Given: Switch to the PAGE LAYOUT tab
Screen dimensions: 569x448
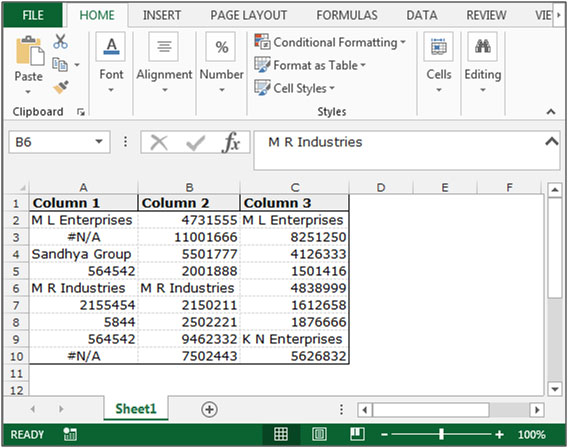Looking at the screenshot, I should [x=249, y=15].
